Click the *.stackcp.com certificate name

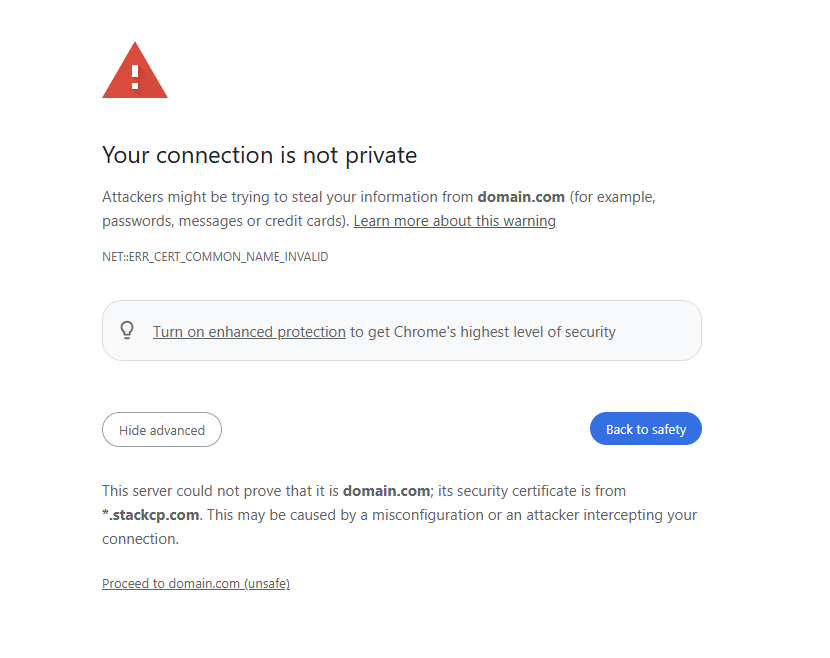coord(151,515)
